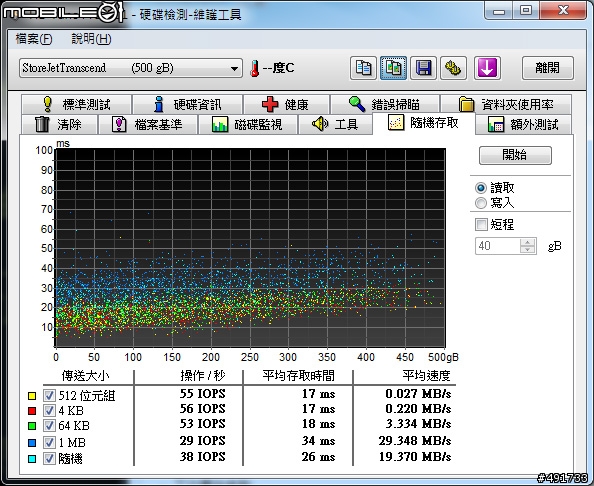594x486 pixels.
Task: Open the 健康 health tab
Action: coord(286,104)
